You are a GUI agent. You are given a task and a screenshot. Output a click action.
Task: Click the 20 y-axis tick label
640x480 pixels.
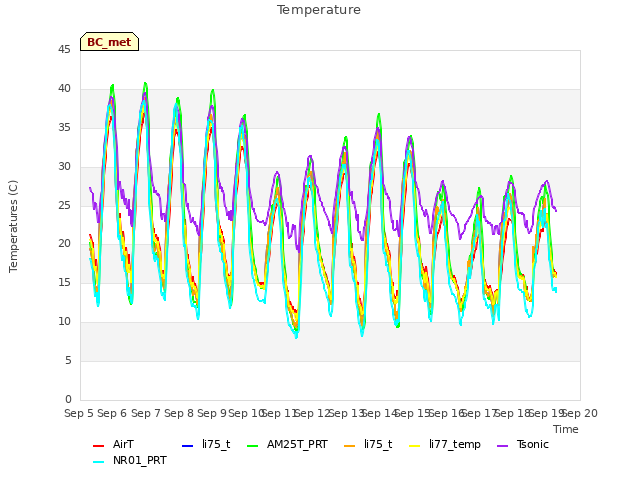(64, 244)
